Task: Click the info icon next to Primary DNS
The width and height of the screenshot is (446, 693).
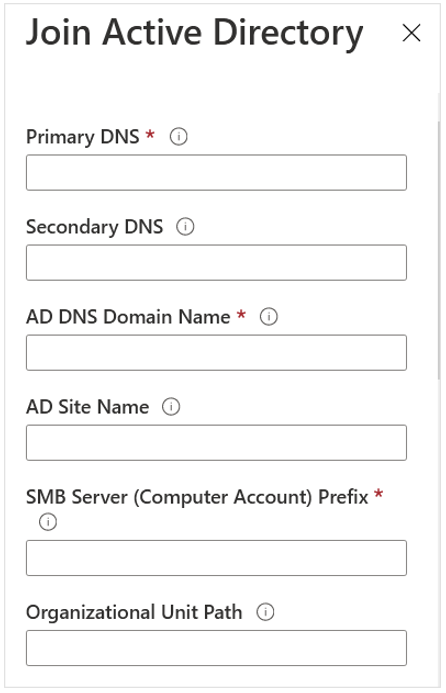Action: coord(179,137)
